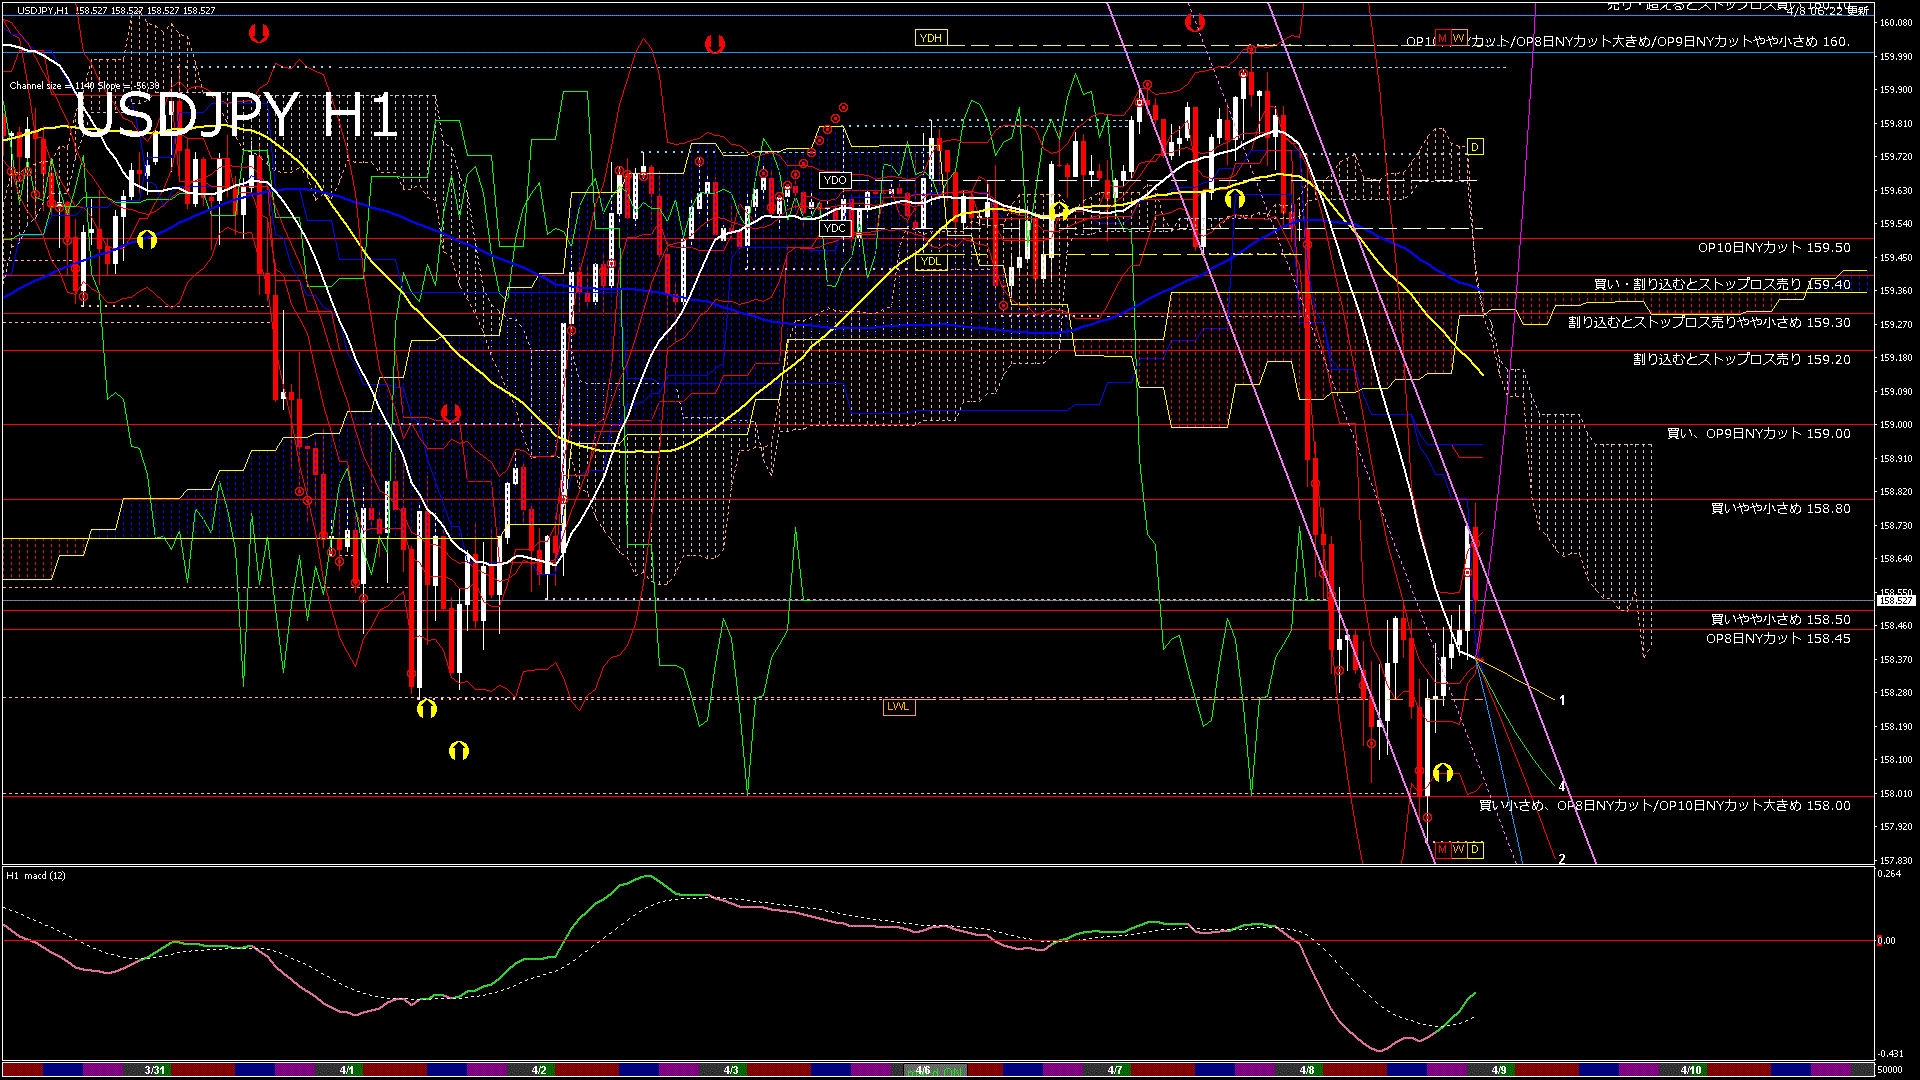
Task: Click the yellow omega icon below the LWL line
Action: [x=429, y=707]
